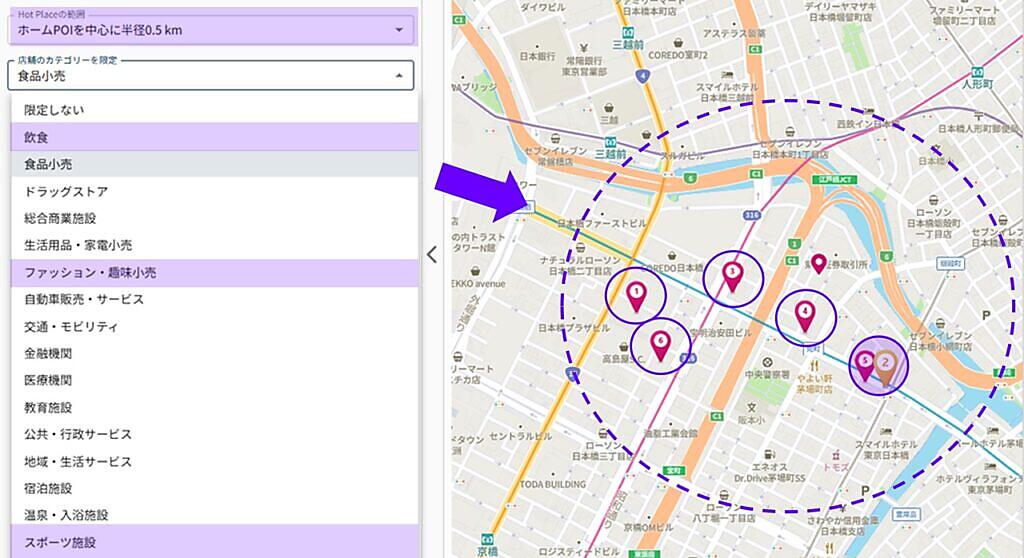Click map pin number 3
The width and height of the screenshot is (1024, 558).
(x=732, y=275)
